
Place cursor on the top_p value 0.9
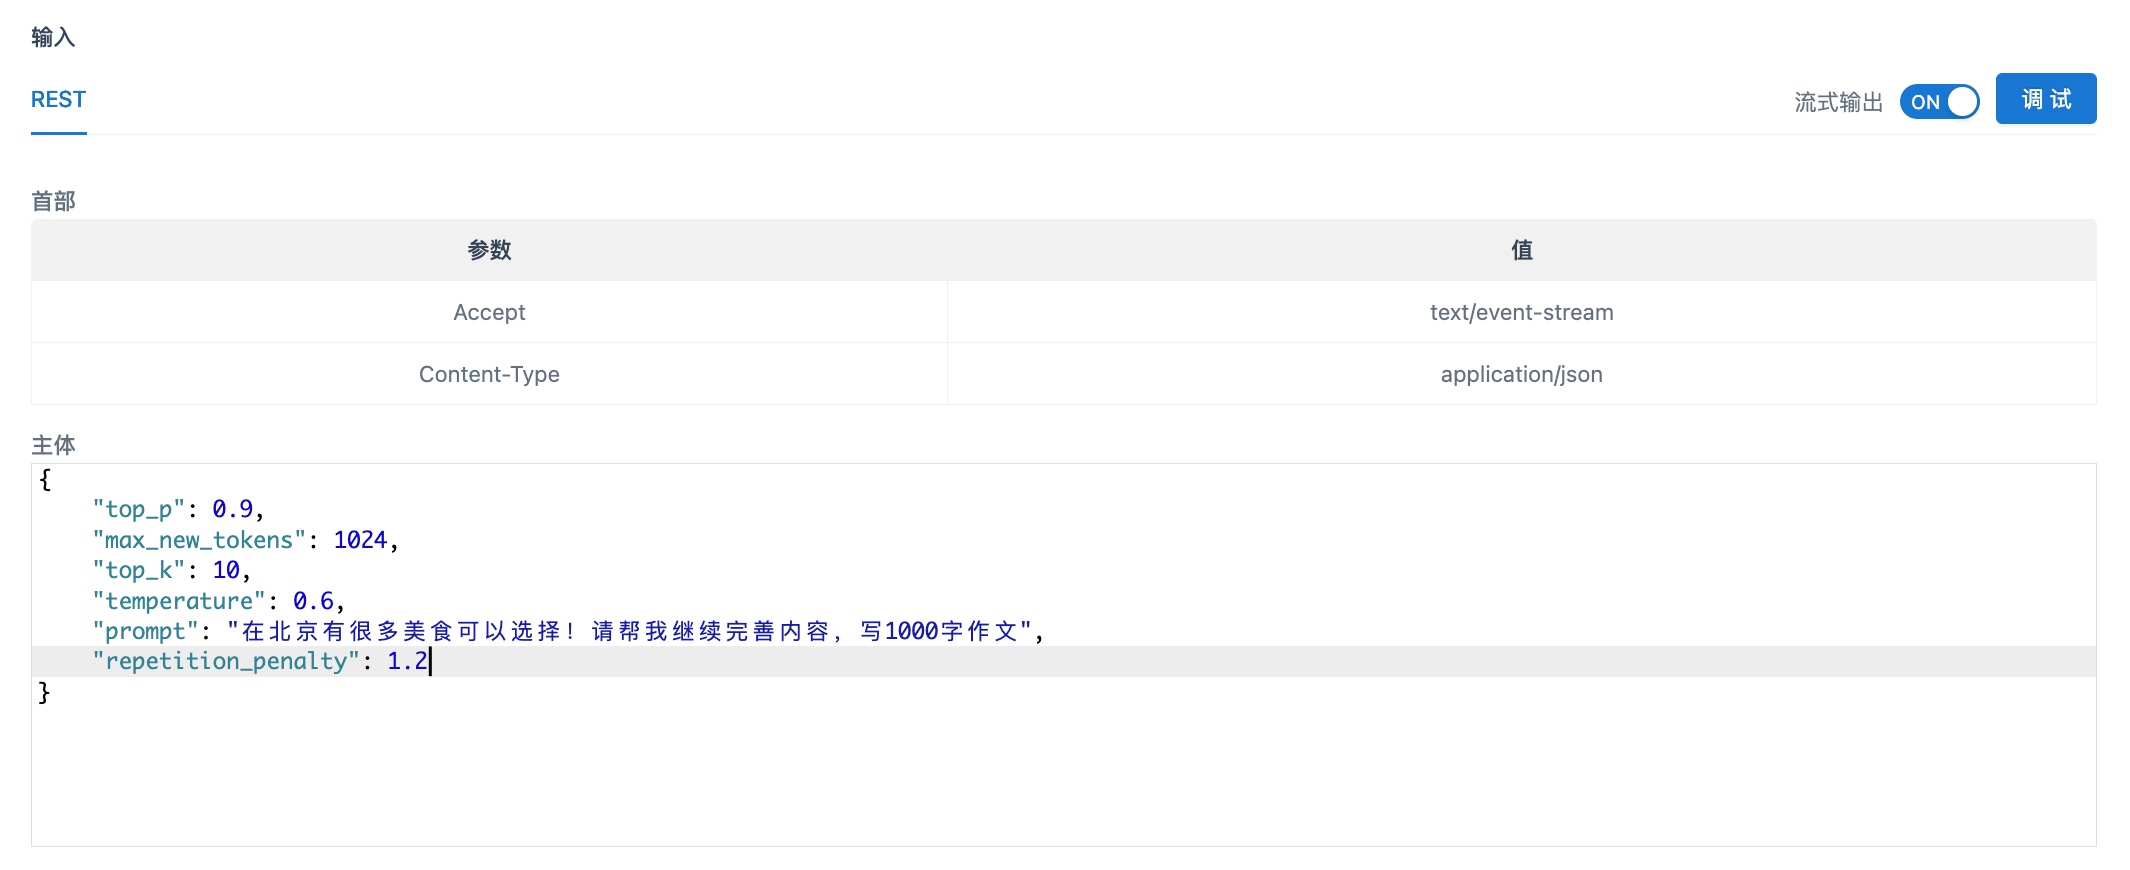[x=232, y=510]
